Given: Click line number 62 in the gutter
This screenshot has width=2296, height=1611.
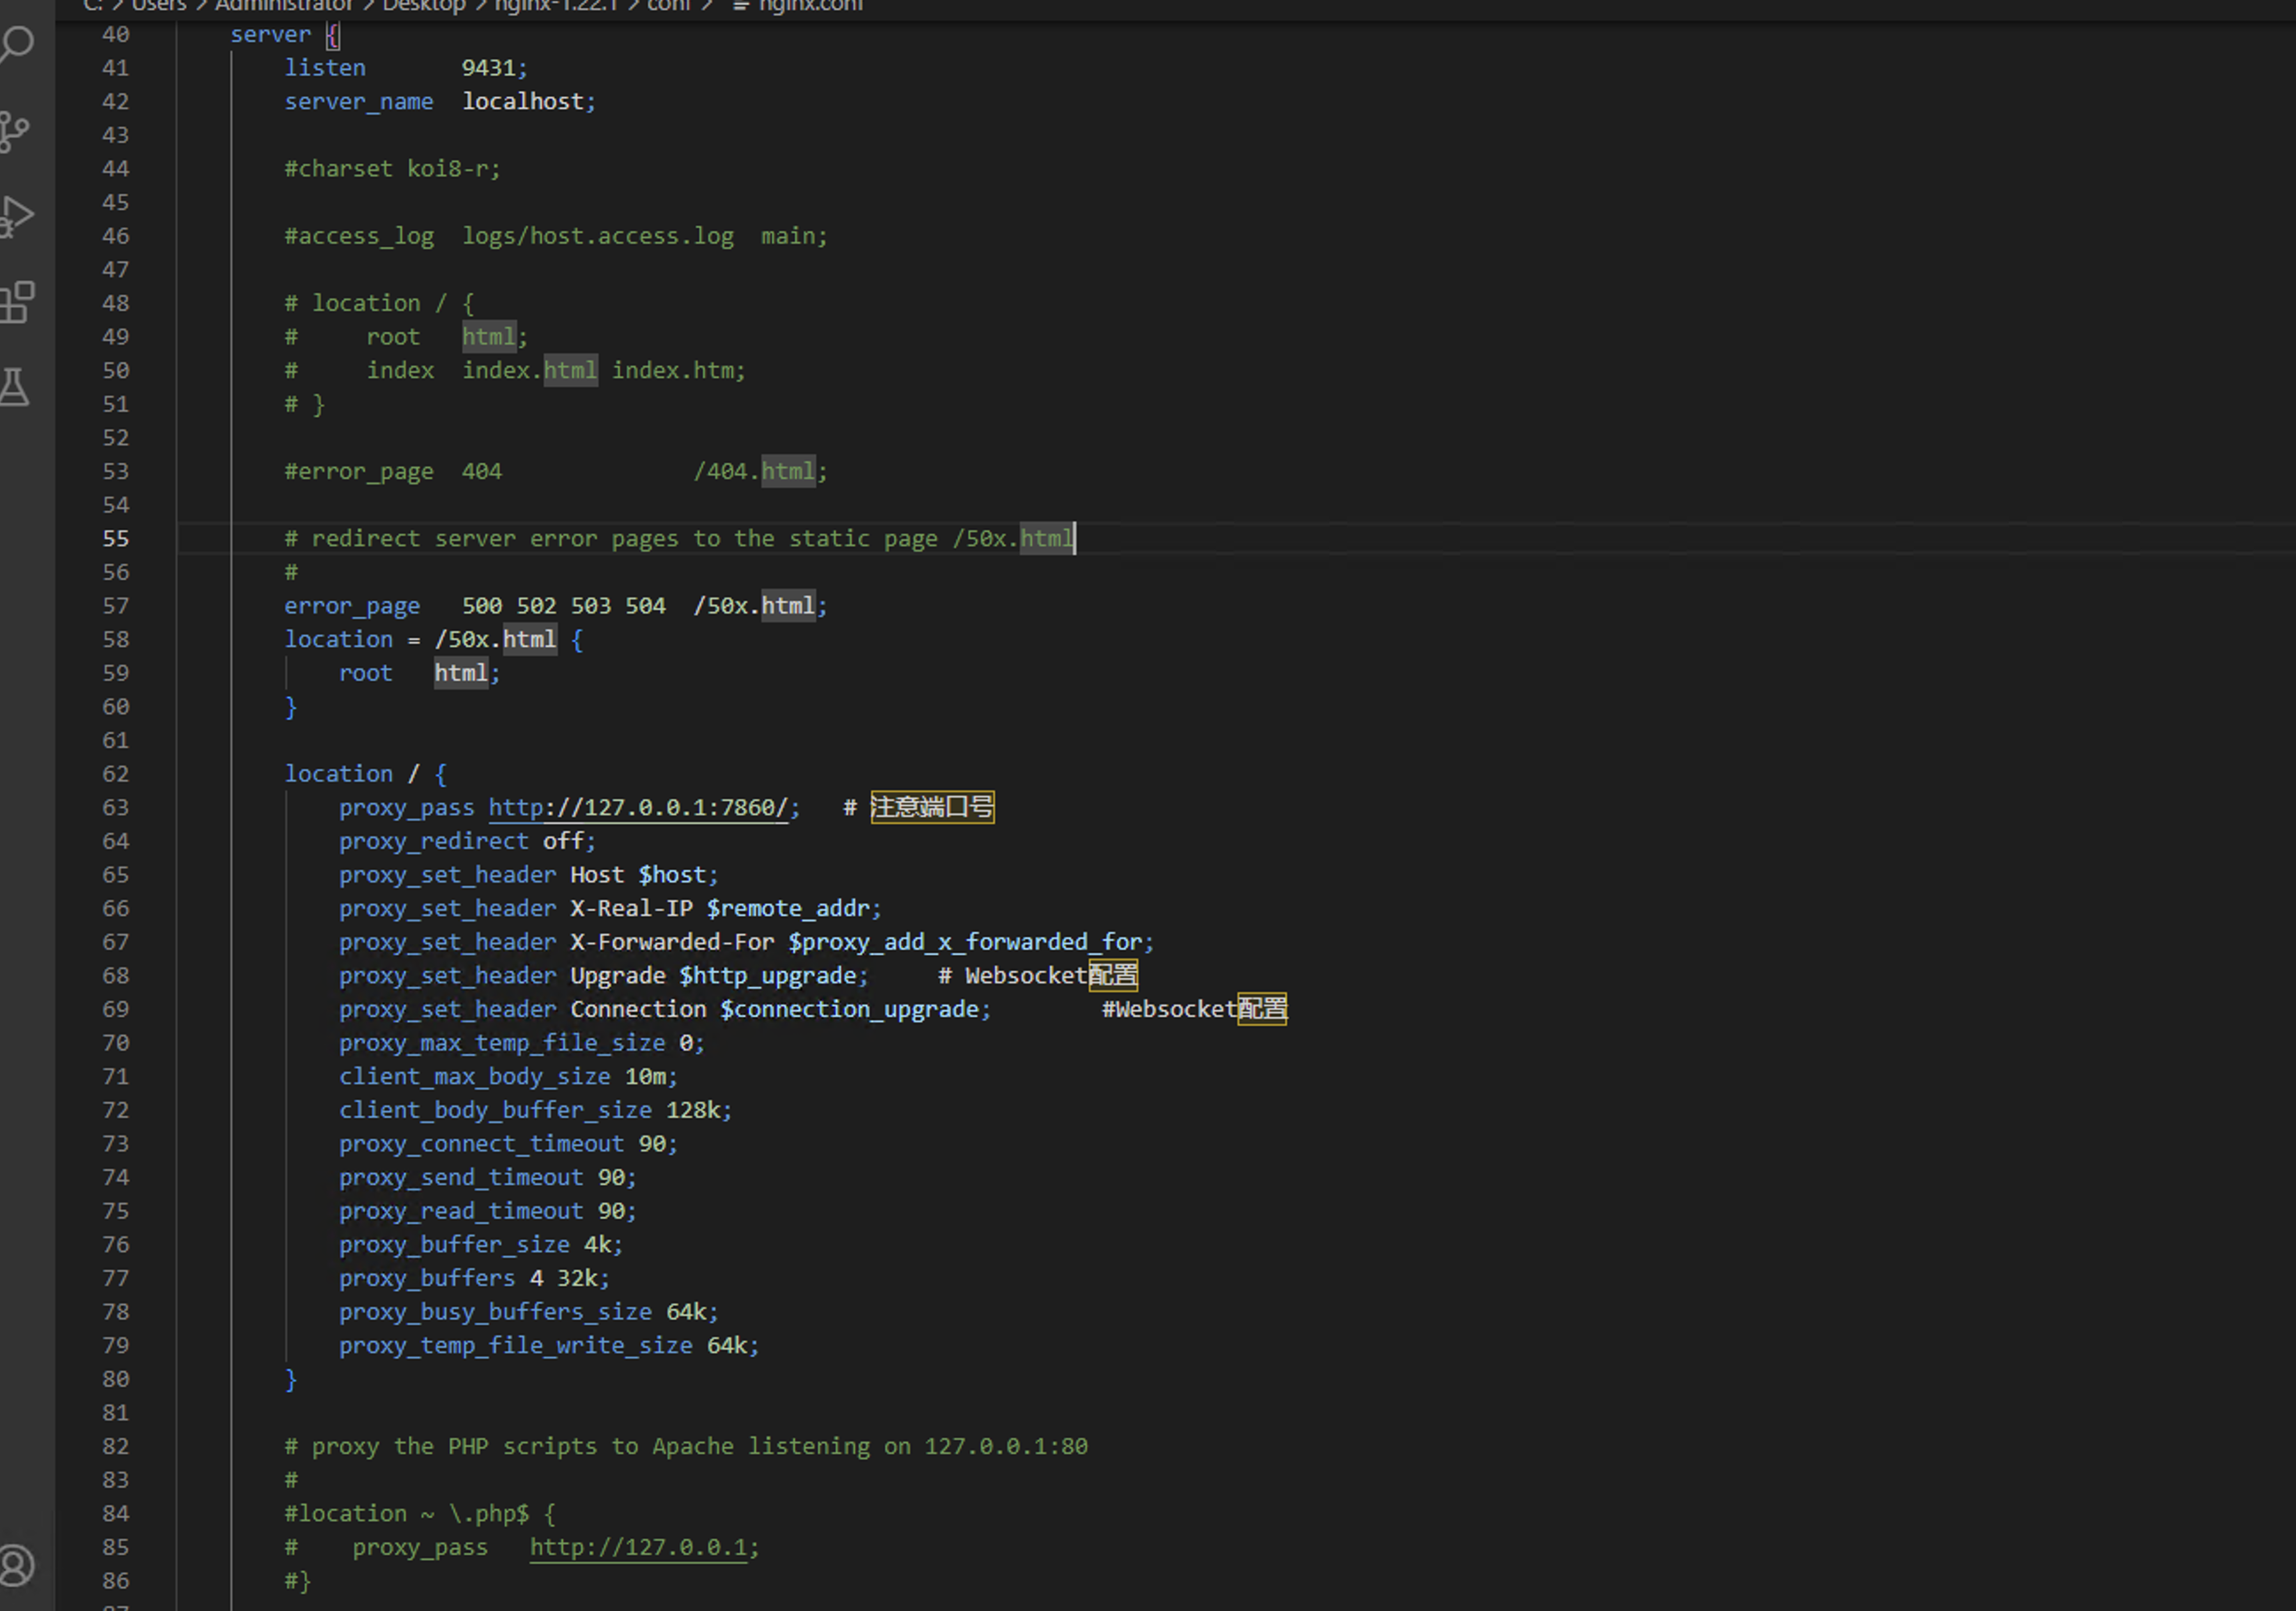Looking at the screenshot, I should coord(116,774).
